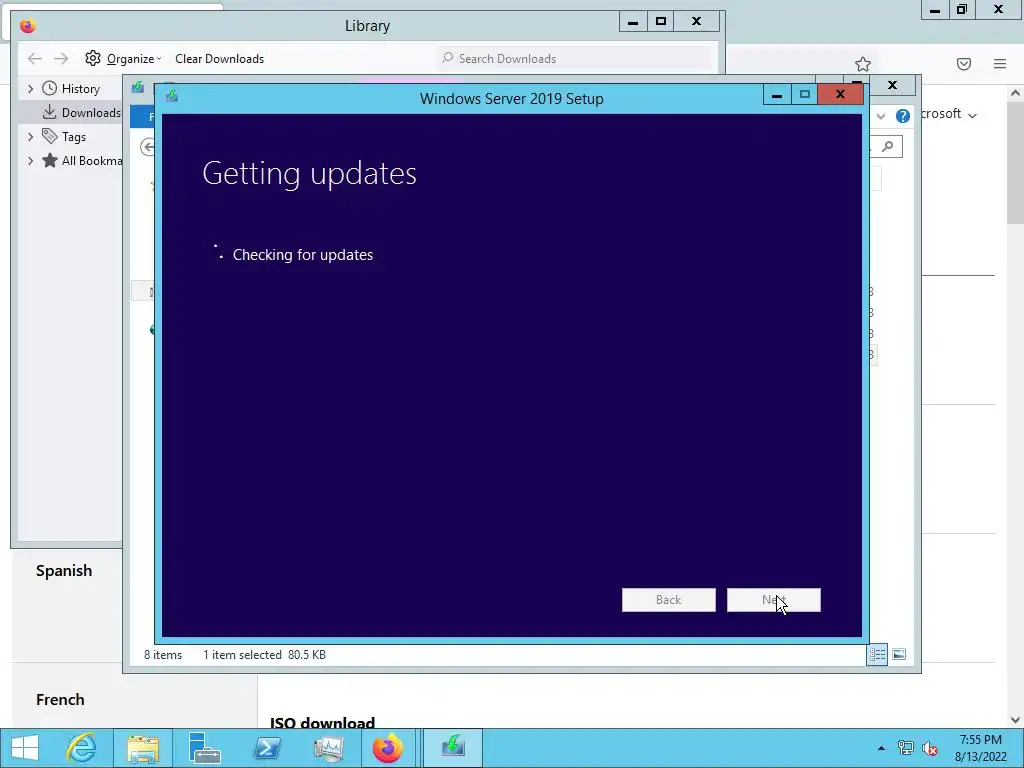1024x768 pixels.
Task: Open the Firefox hamburger menu
Action: [x=1000, y=63]
